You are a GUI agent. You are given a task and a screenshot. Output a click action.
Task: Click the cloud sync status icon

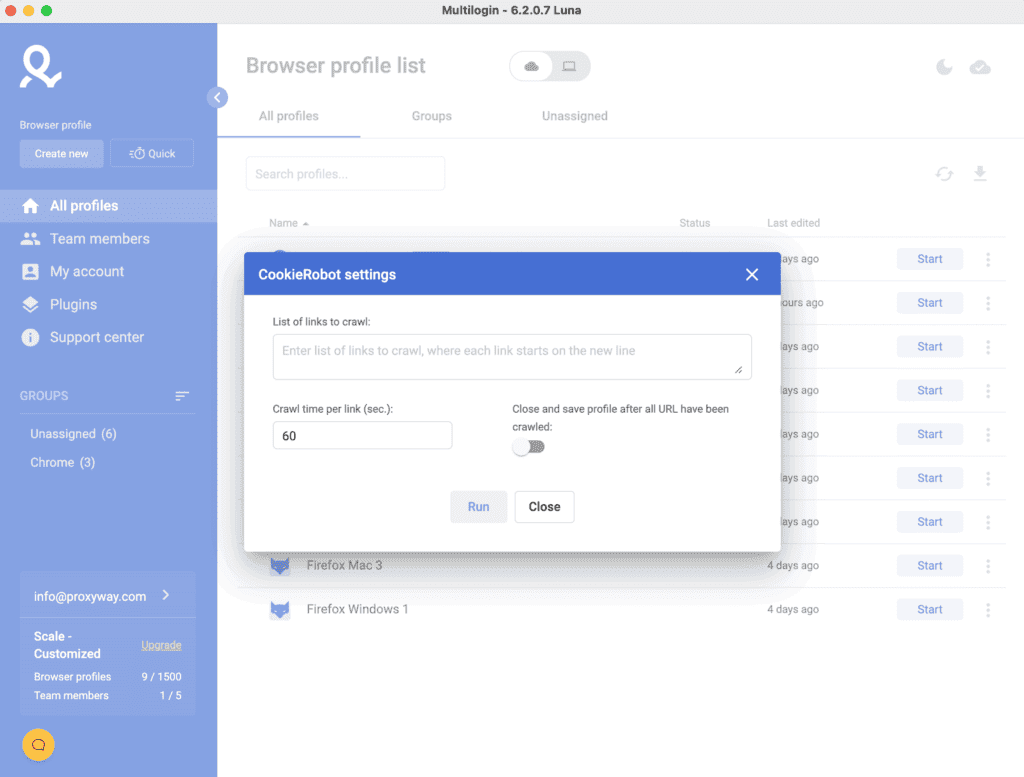click(981, 66)
